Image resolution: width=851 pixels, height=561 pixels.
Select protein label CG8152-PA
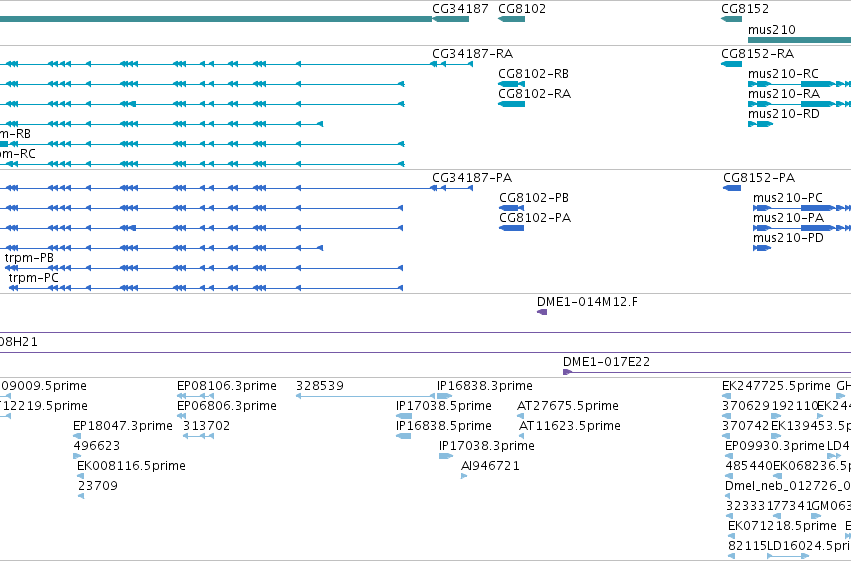tap(759, 178)
